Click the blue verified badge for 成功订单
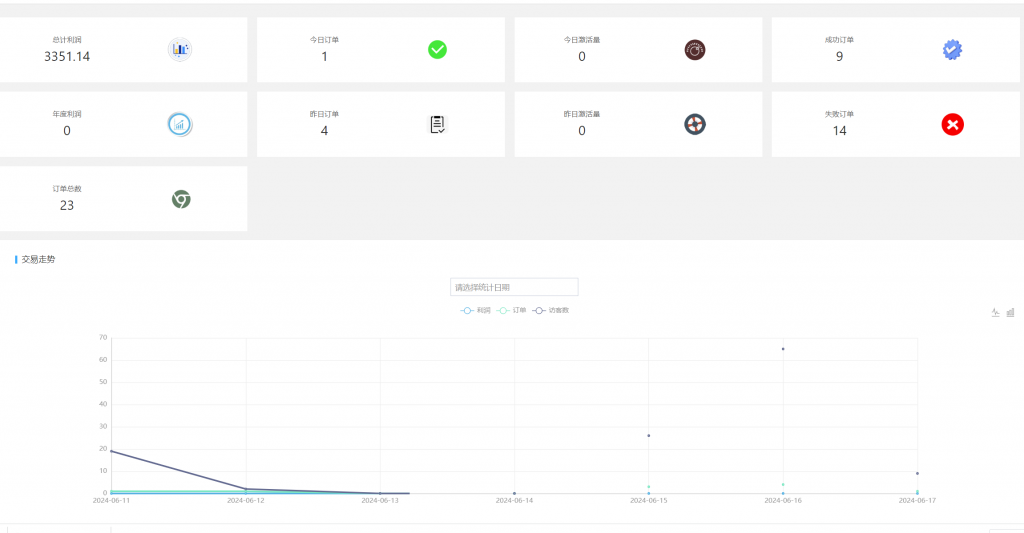Viewport: 1024px width, 533px height. (953, 49)
